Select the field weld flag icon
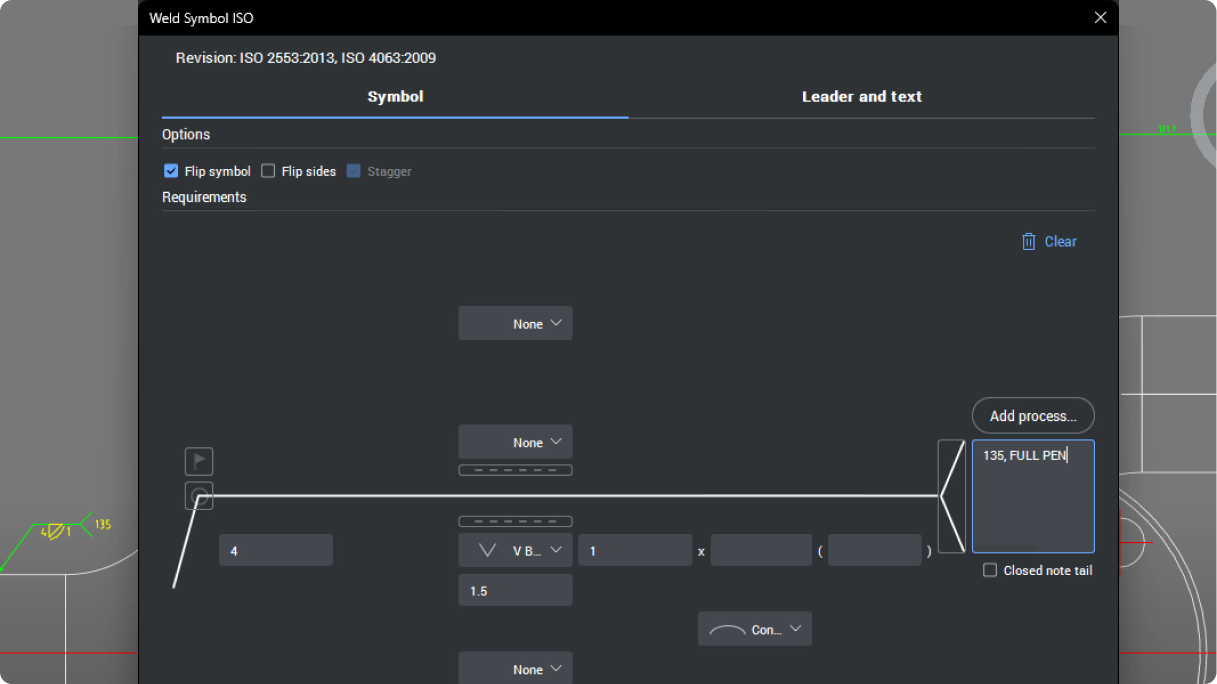The image size is (1217, 684). coord(198,461)
